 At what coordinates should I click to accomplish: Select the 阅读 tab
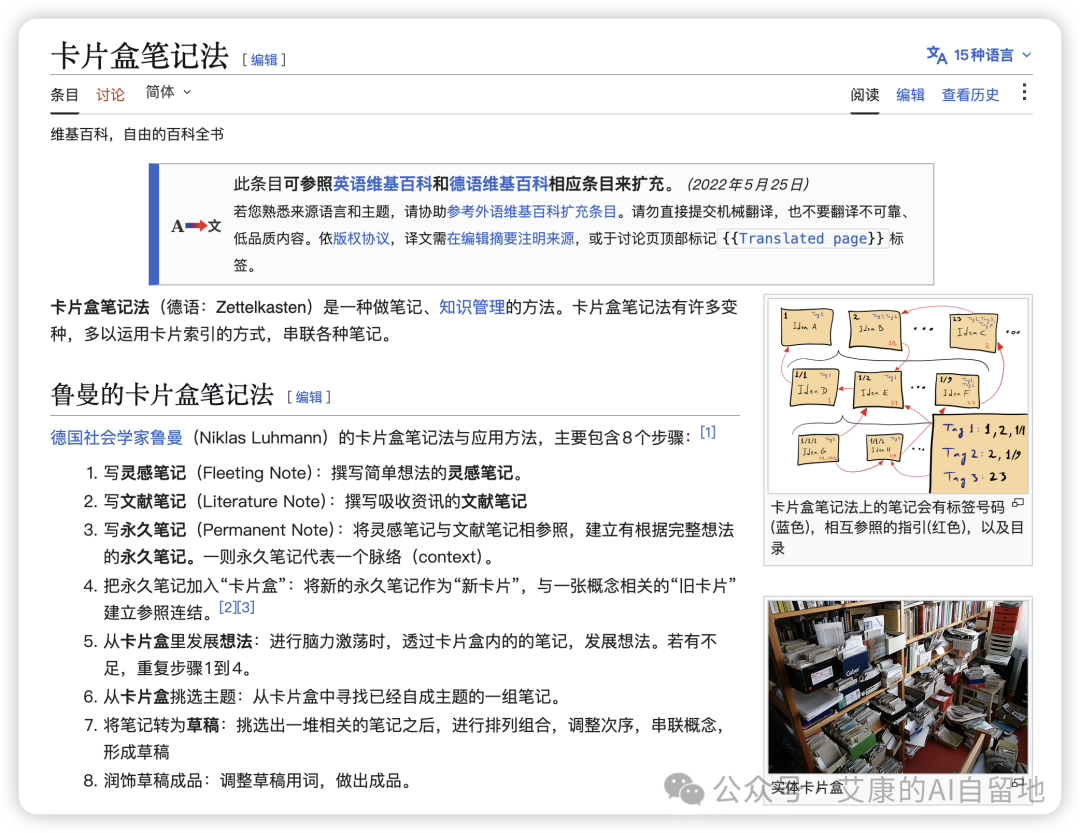click(x=864, y=95)
